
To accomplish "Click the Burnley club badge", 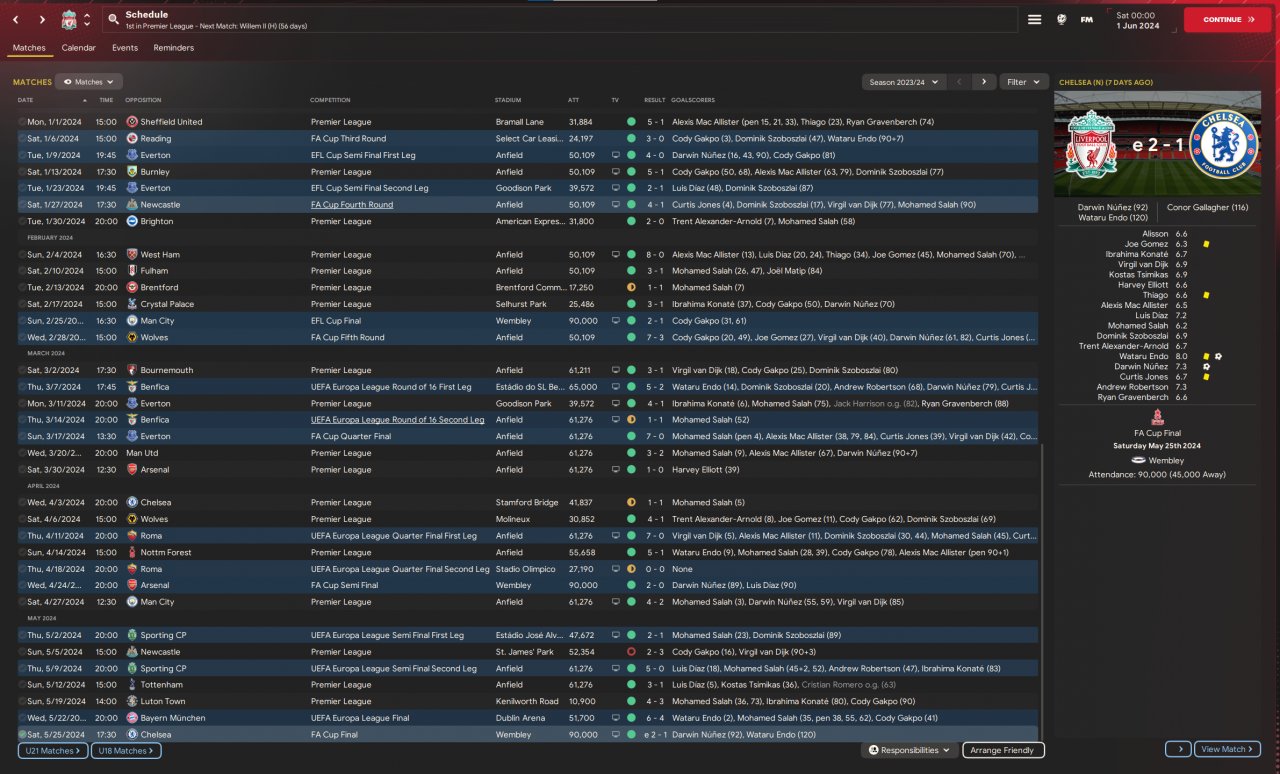I will pos(132,172).
